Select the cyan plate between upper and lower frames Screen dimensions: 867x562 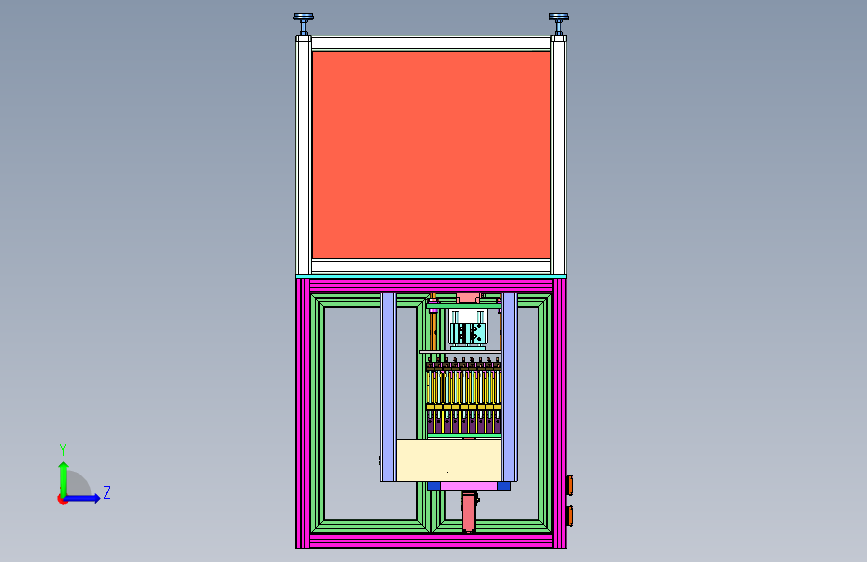(x=431, y=277)
